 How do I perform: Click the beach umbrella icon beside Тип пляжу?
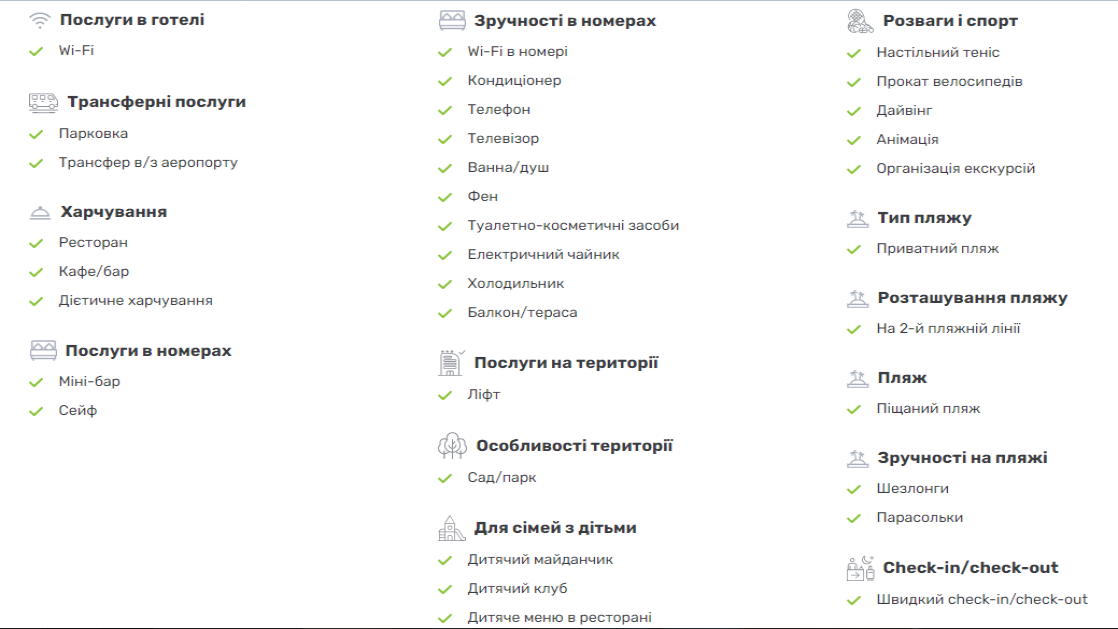tap(857, 218)
